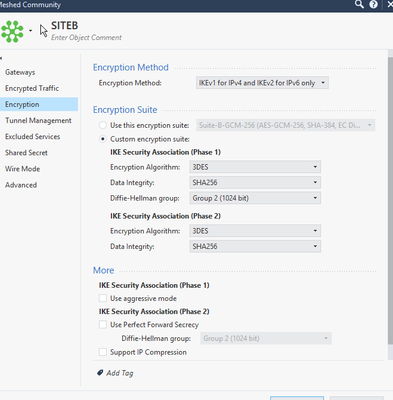Collapse the navigation pane arrow
This screenshot has height=400, width=393.
(1, 58)
